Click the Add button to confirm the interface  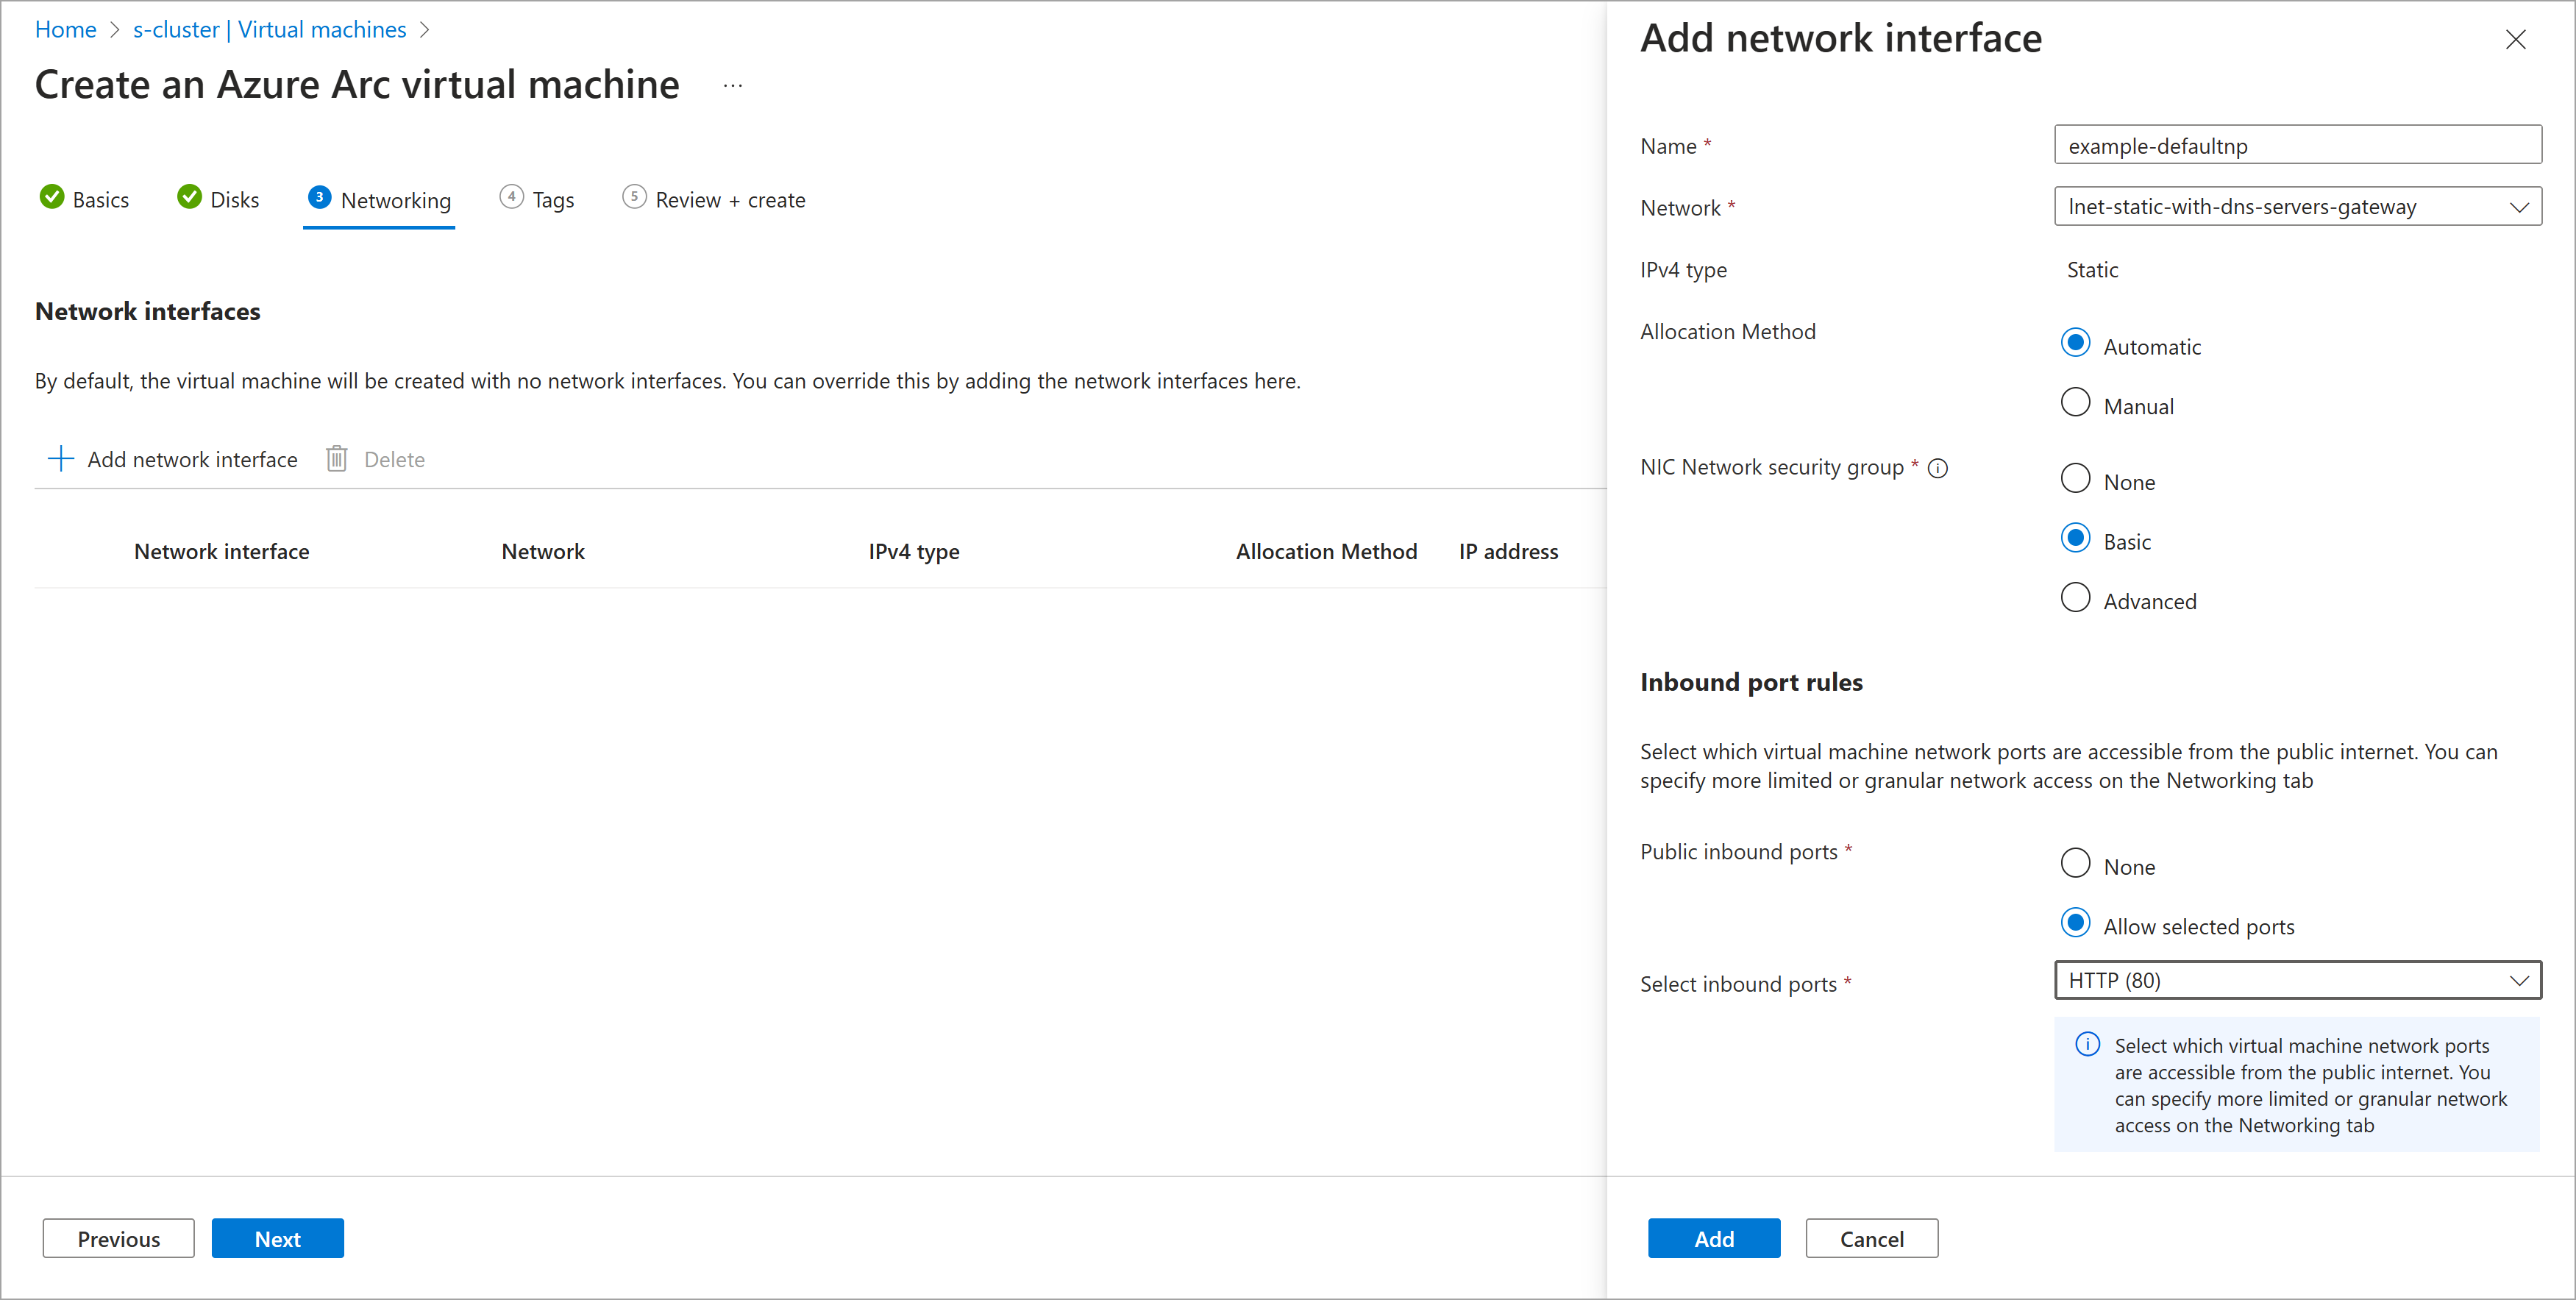(1714, 1238)
